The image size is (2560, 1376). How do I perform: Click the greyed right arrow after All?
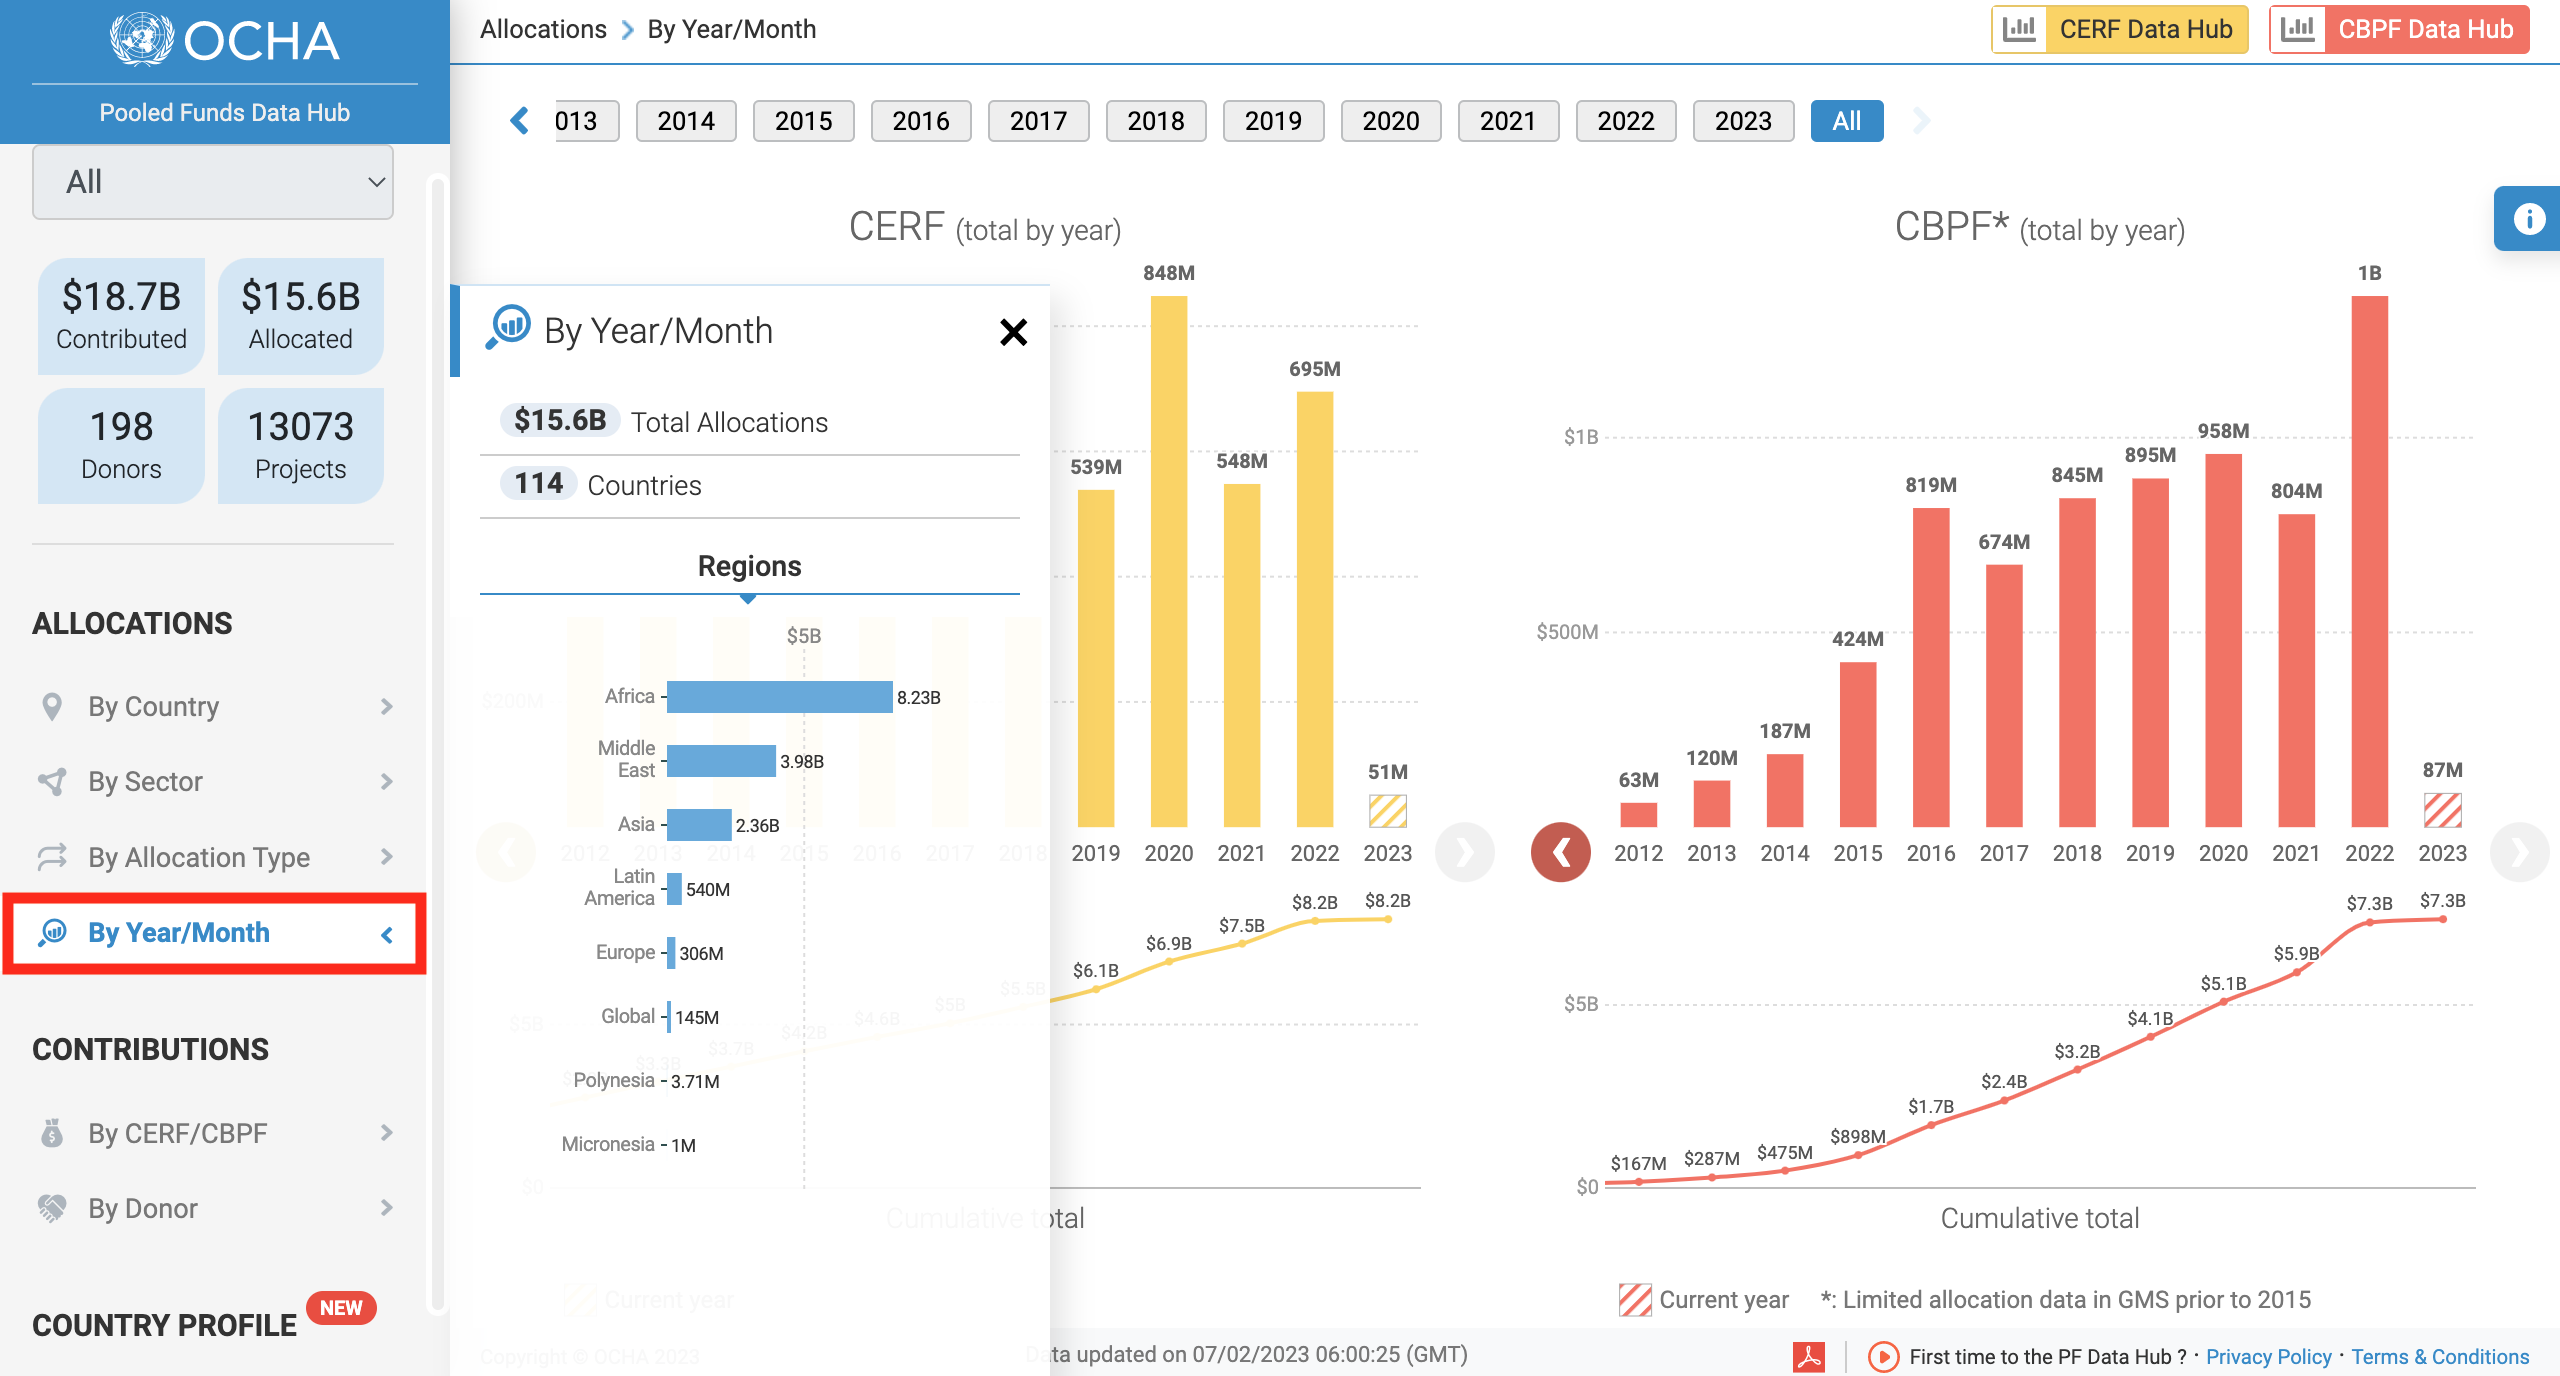[1920, 121]
